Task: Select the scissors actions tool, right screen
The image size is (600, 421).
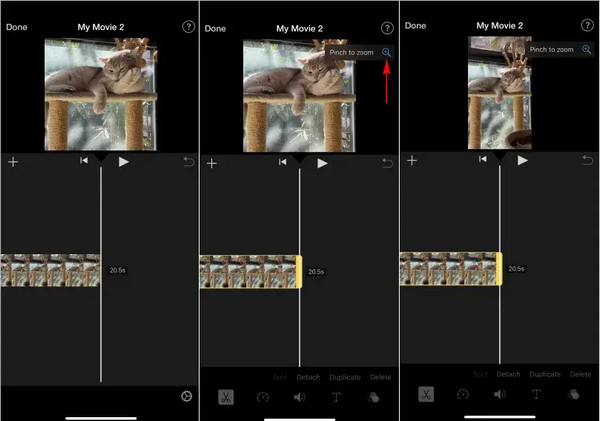Action: coord(426,394)
